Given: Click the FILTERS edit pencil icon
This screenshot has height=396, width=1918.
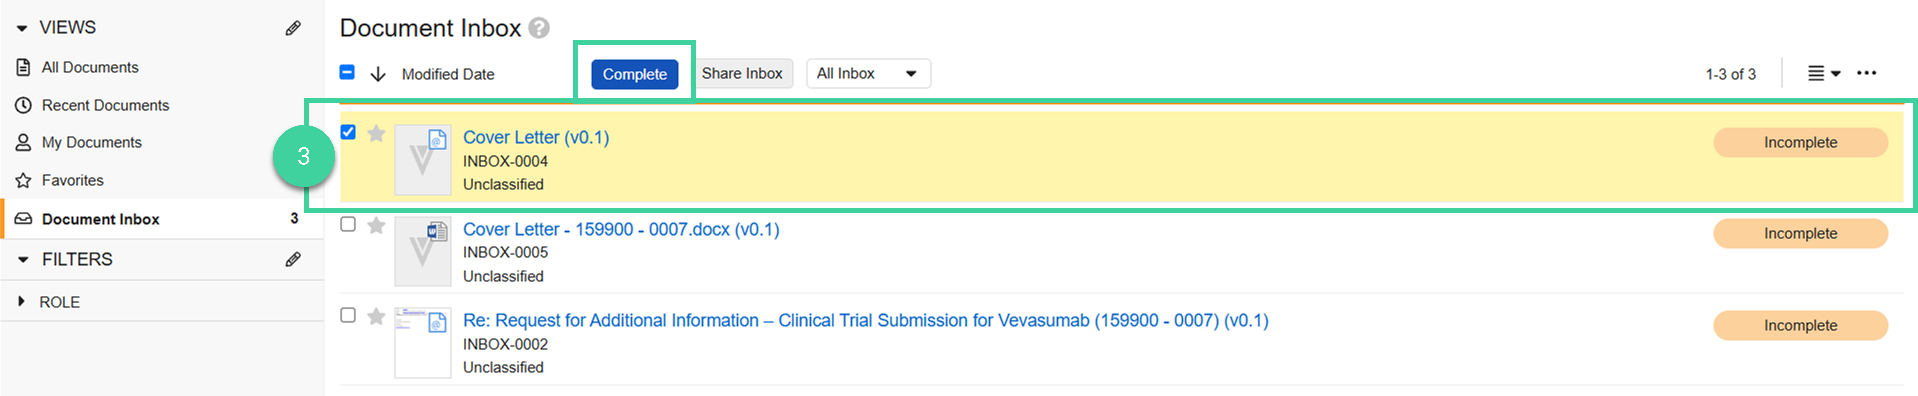Looking at the screenshot, I should [293, 259].
